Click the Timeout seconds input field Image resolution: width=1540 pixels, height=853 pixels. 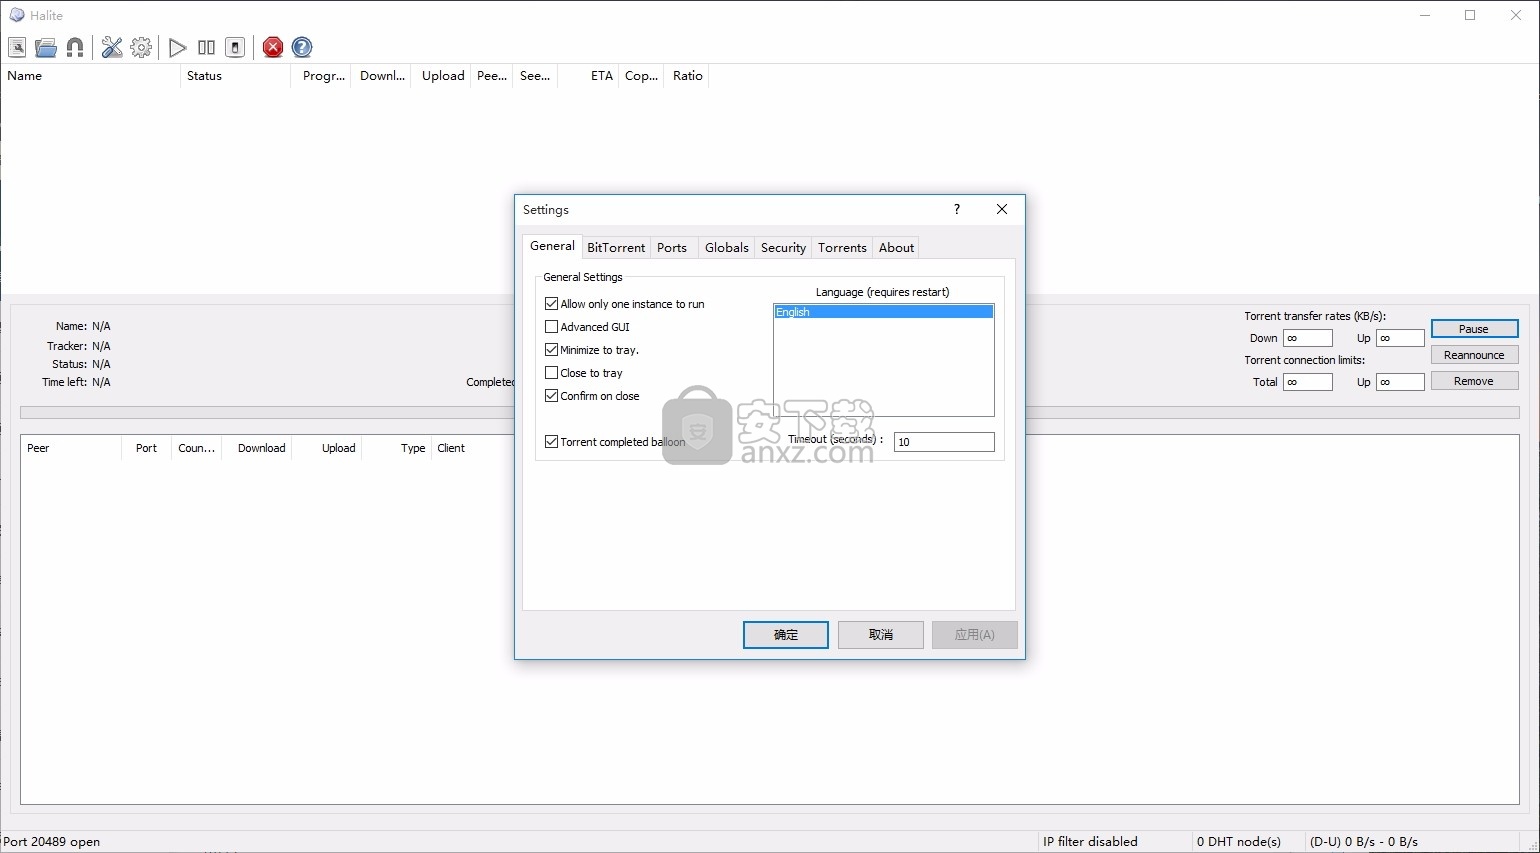click(x=944, y=442)
